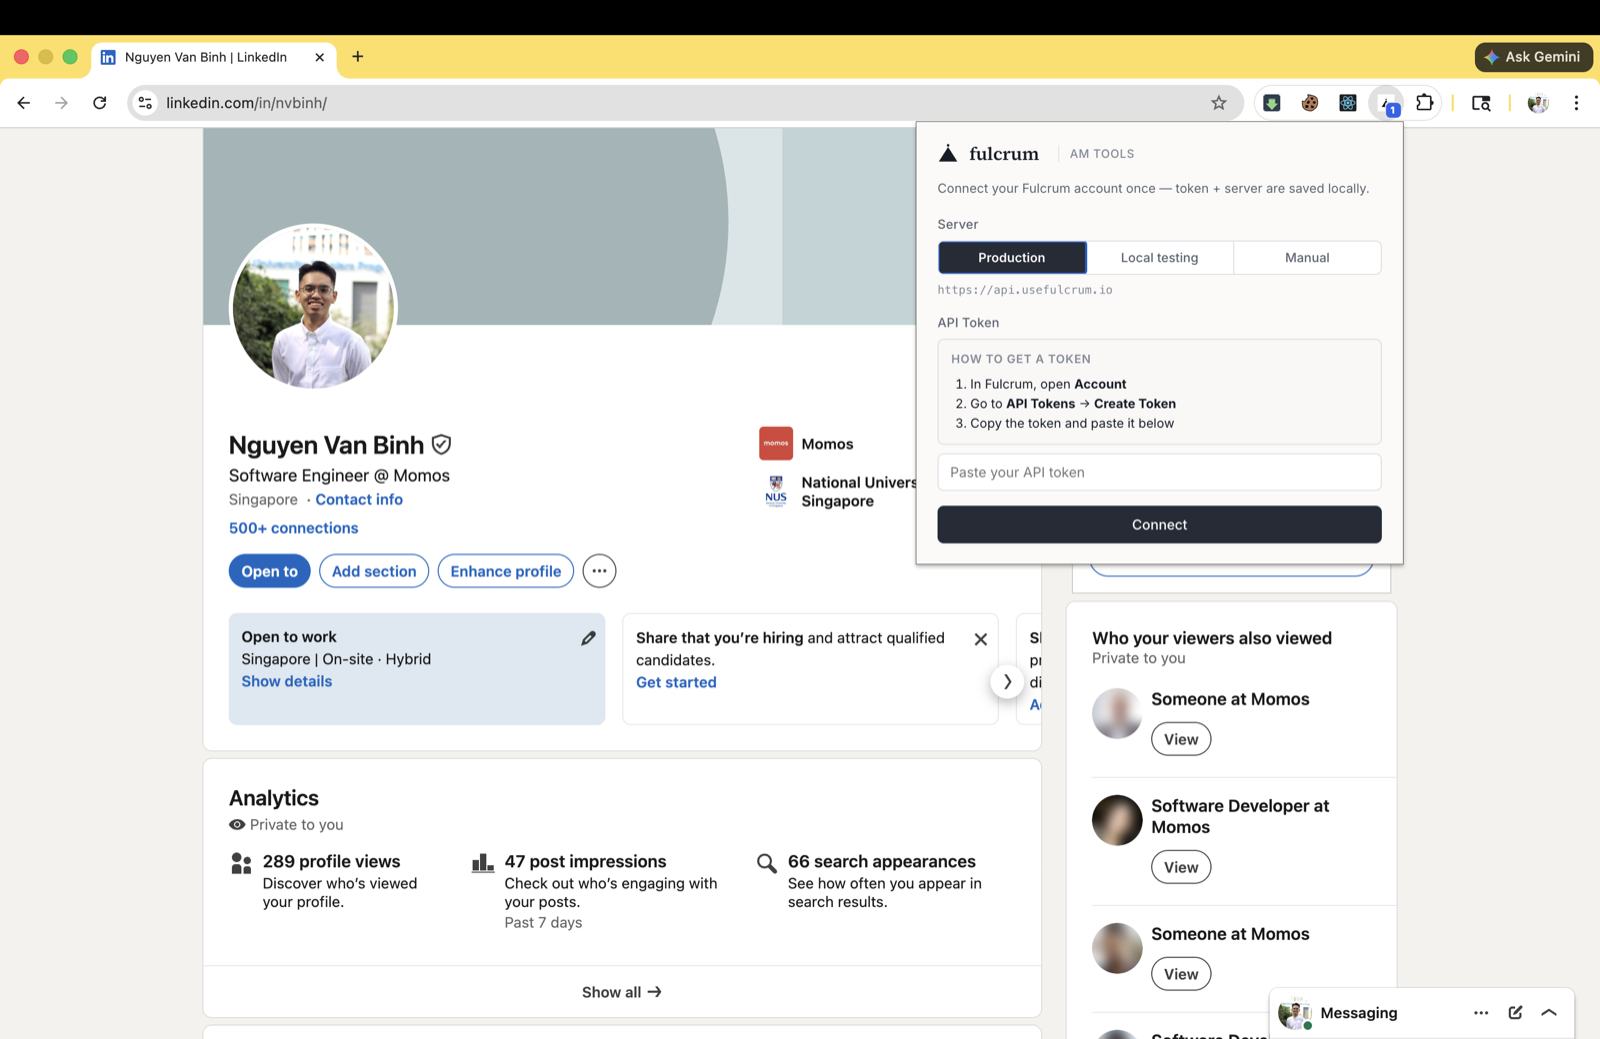Click the Enhance profile button
The height and width of the screenshot is (1039, 1600).
tap(506, 571)
